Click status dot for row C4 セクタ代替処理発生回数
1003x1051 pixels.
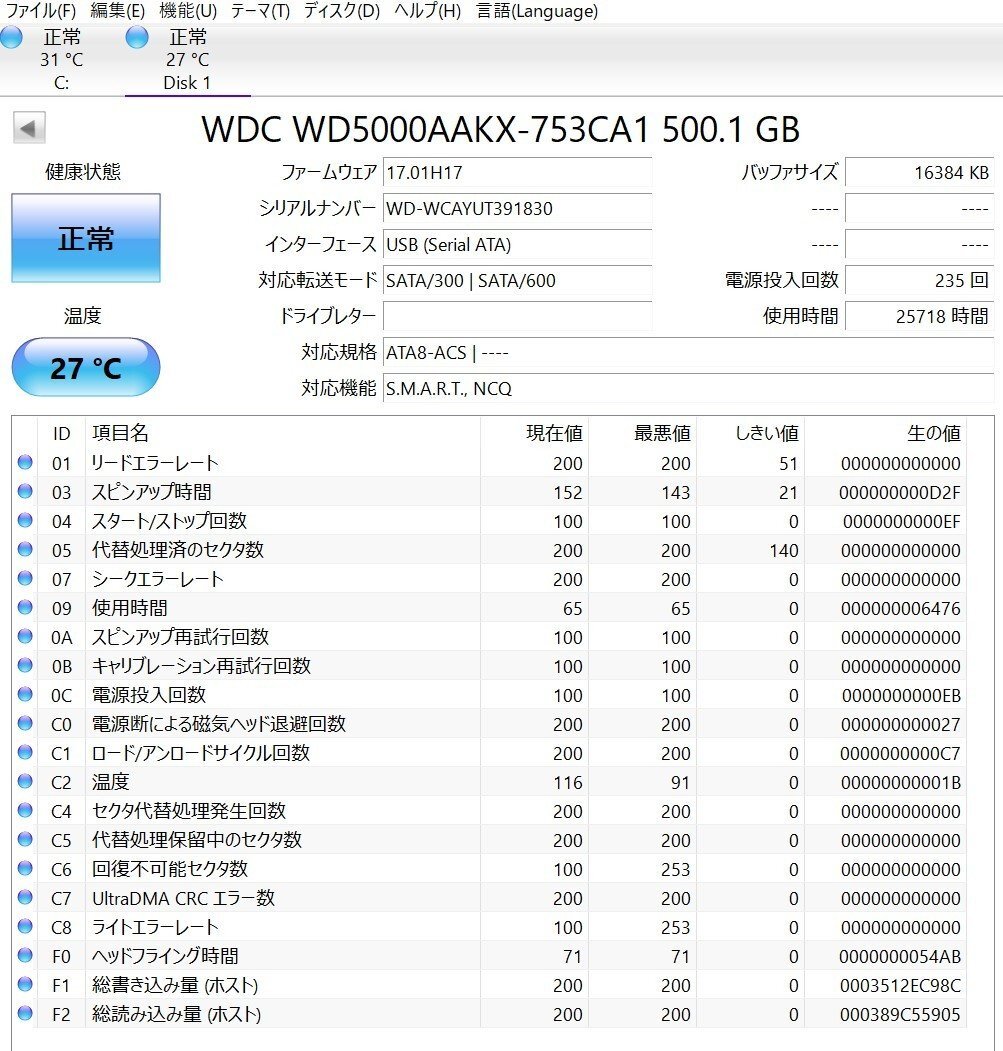click(25, 810)
